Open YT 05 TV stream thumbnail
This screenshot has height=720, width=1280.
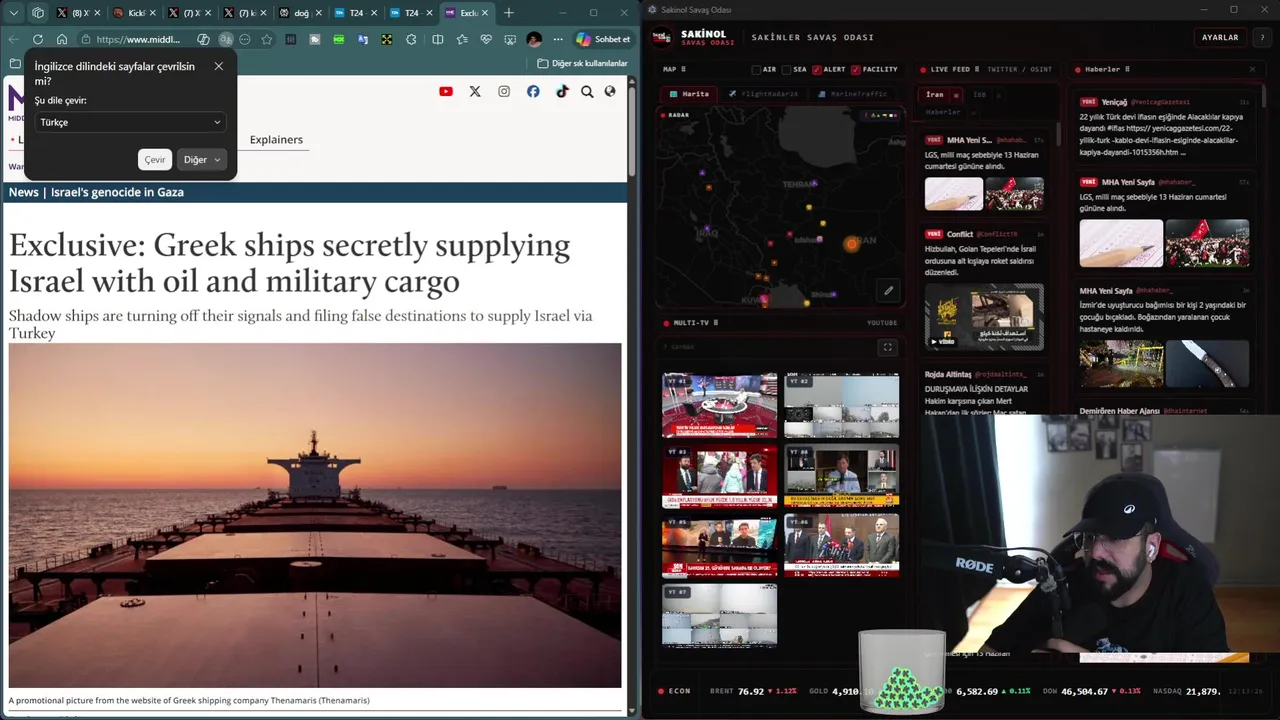(x=719, y=546)
